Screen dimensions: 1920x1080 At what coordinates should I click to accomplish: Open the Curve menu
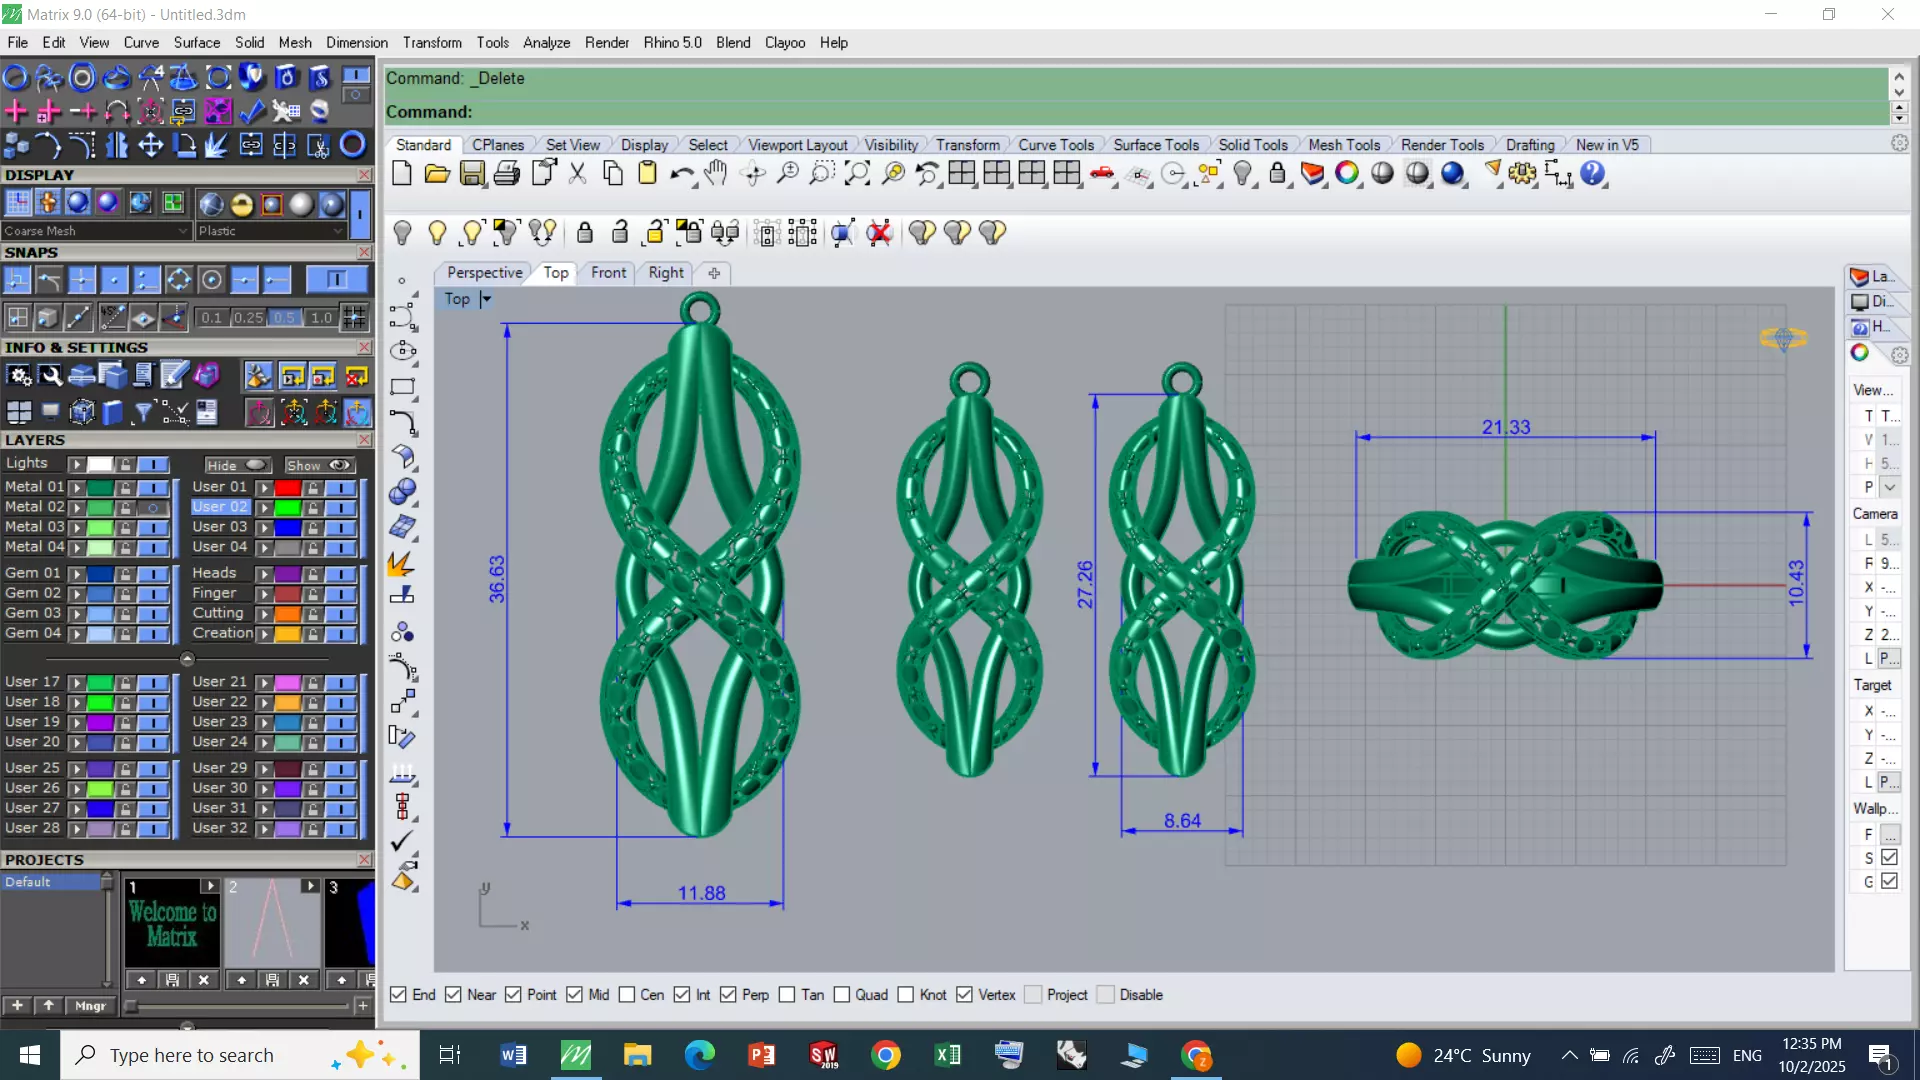click(141, 43)
